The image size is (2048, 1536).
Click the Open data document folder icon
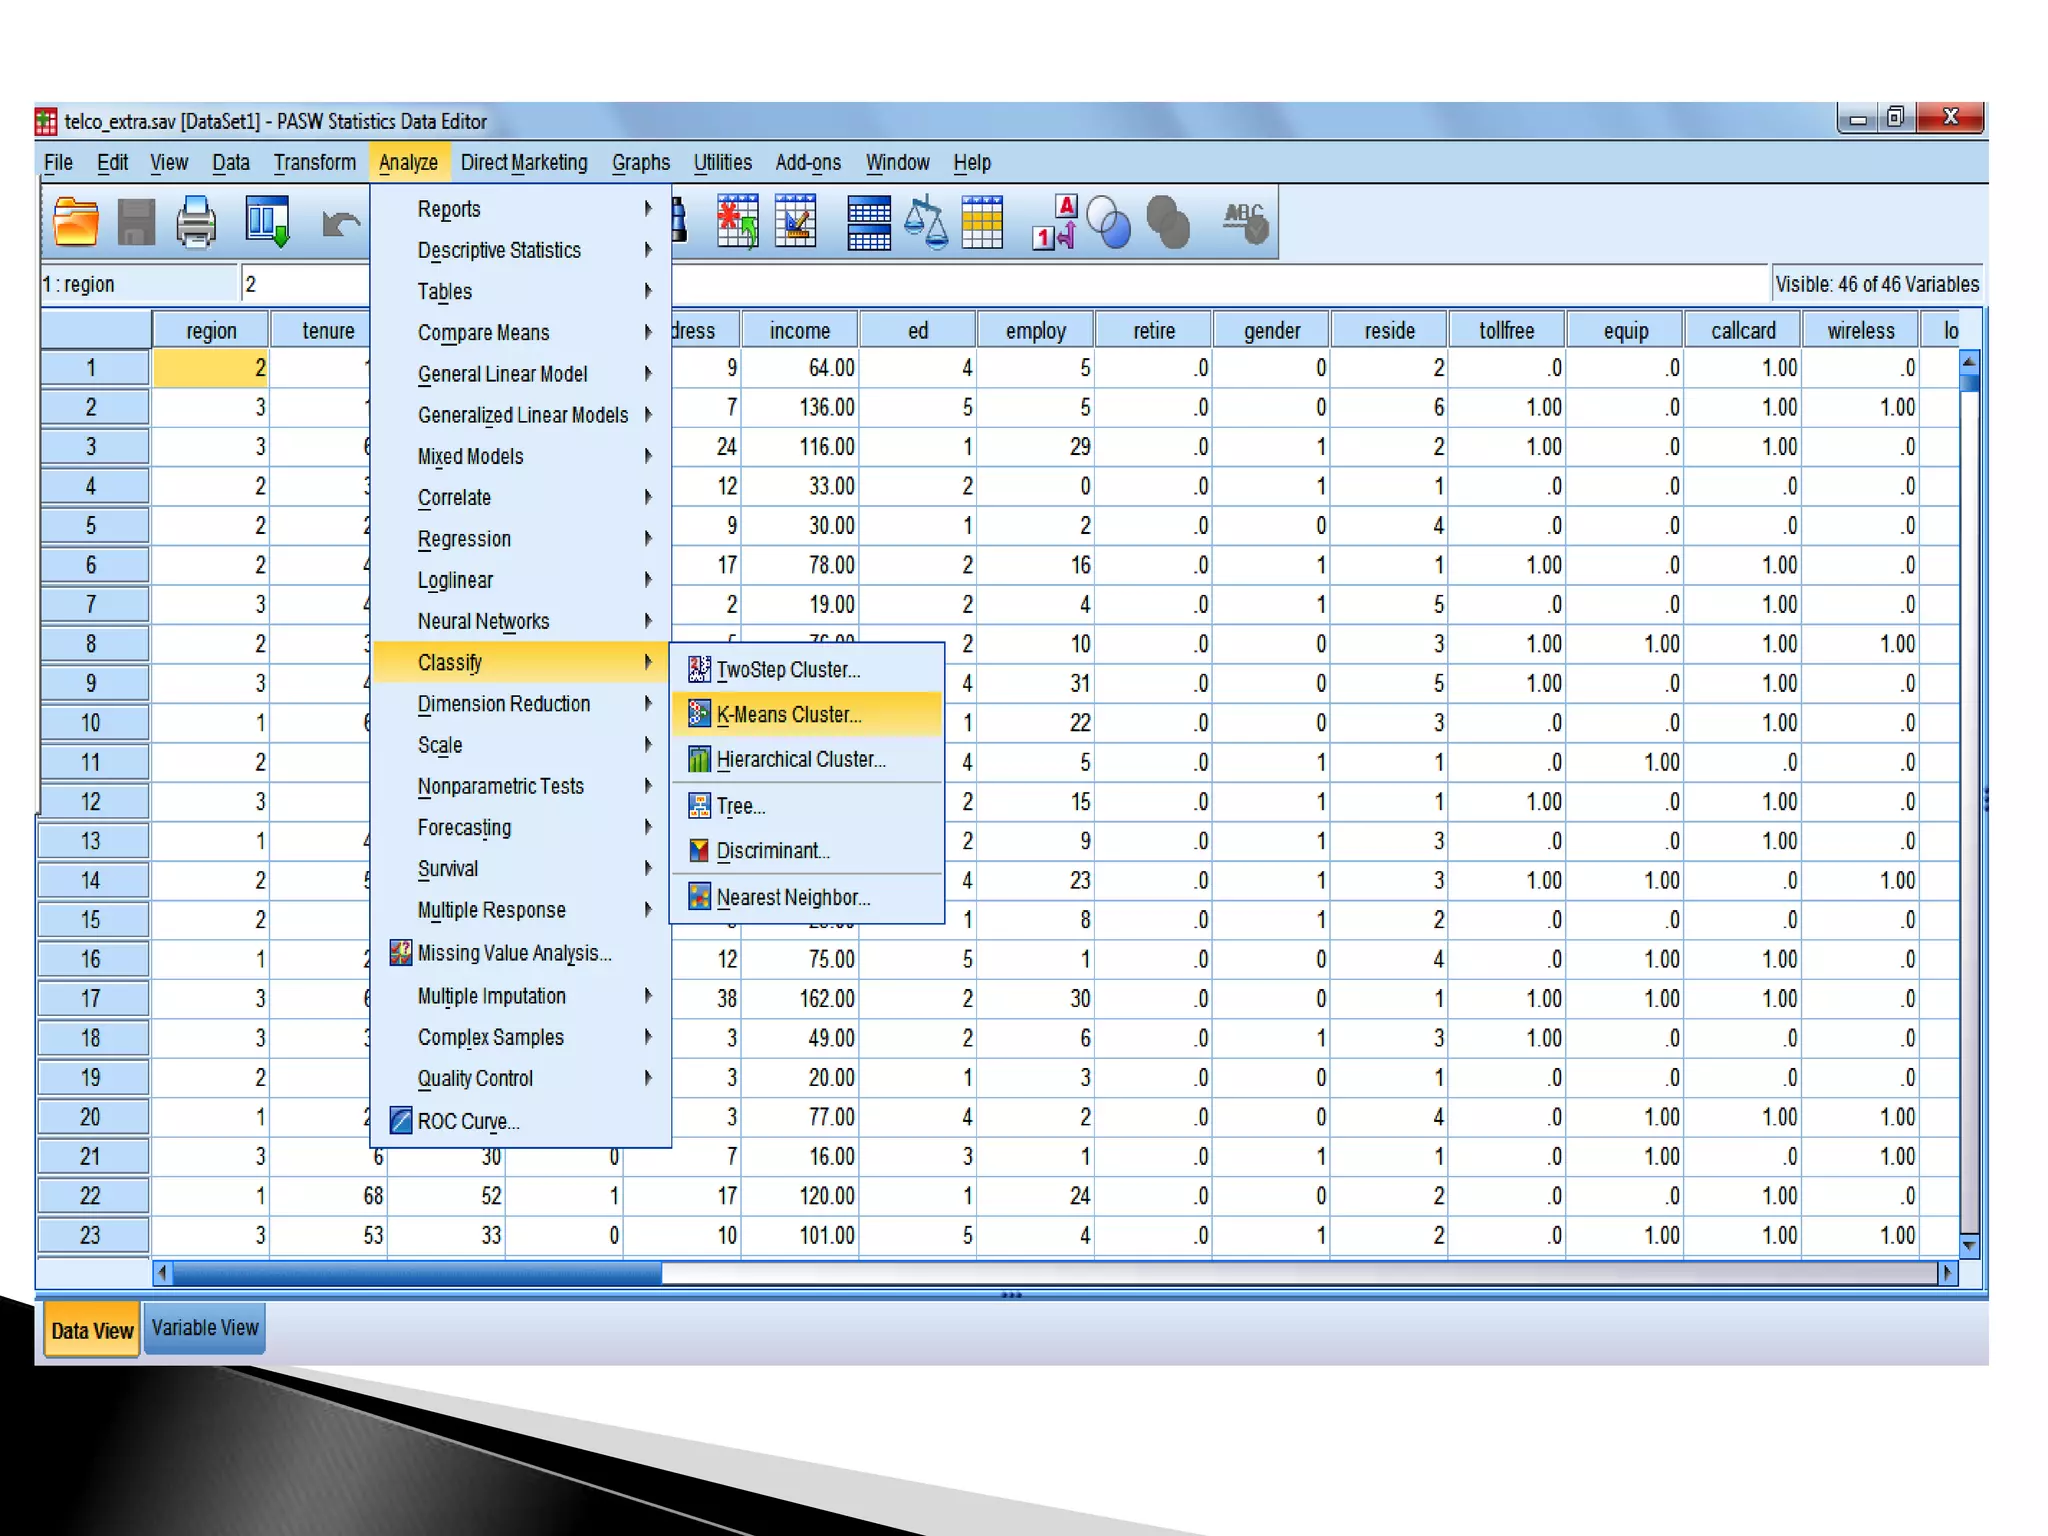point(76,222)
